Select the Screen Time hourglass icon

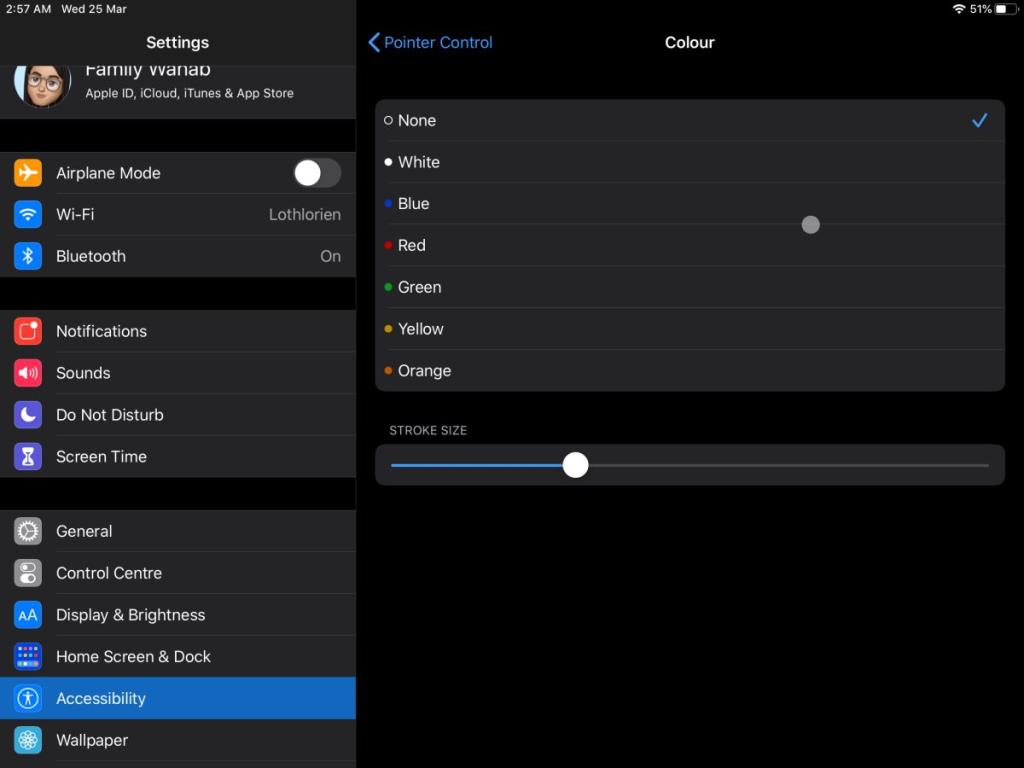click(x=27, y=456)
